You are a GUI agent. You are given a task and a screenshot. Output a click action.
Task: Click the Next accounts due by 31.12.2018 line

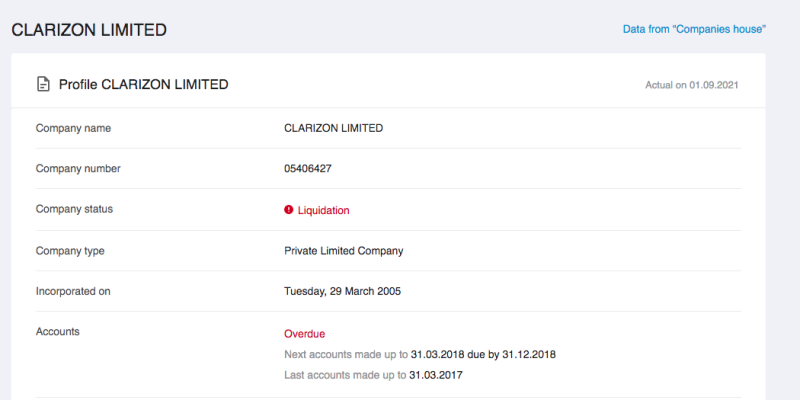point(420,354)
